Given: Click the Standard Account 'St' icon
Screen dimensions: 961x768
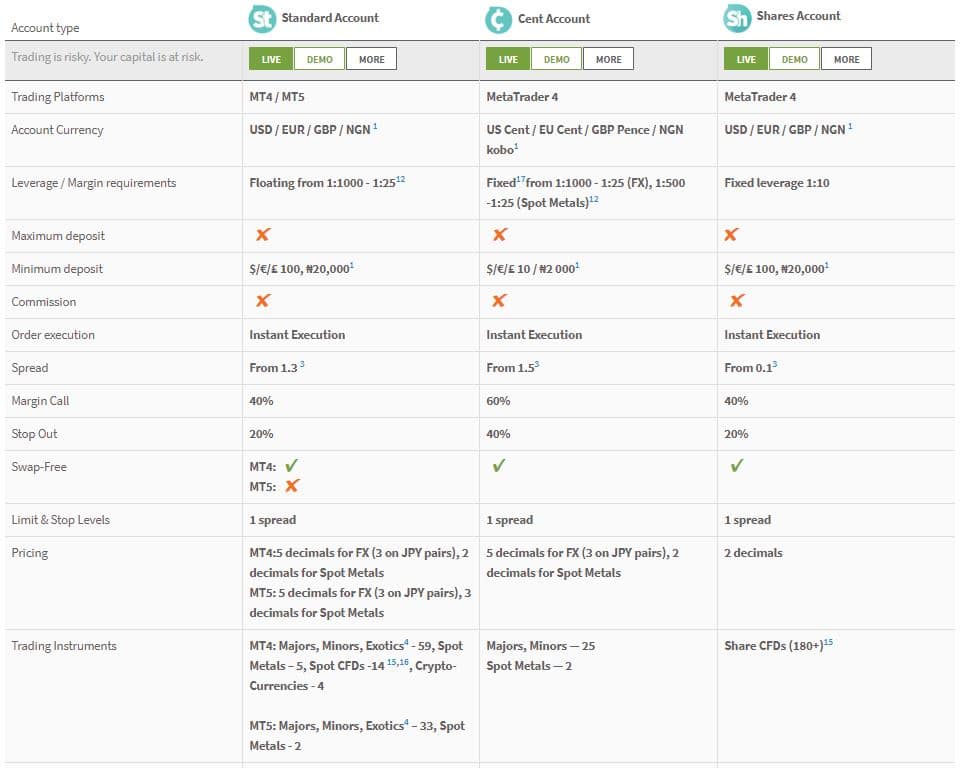Looking at the screenshot, I should 262,19.
